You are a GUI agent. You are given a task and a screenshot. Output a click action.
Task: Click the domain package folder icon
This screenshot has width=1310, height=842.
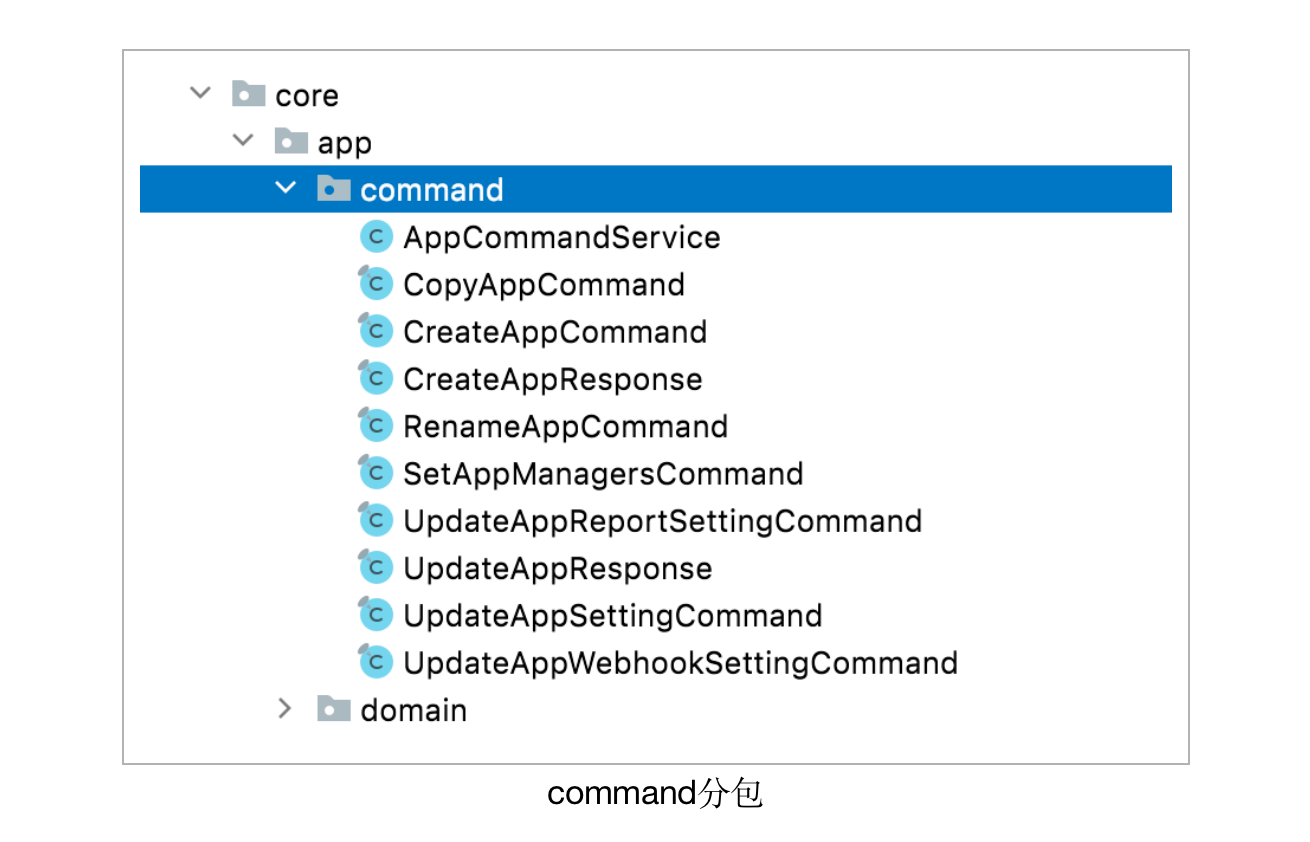(334, 710)
